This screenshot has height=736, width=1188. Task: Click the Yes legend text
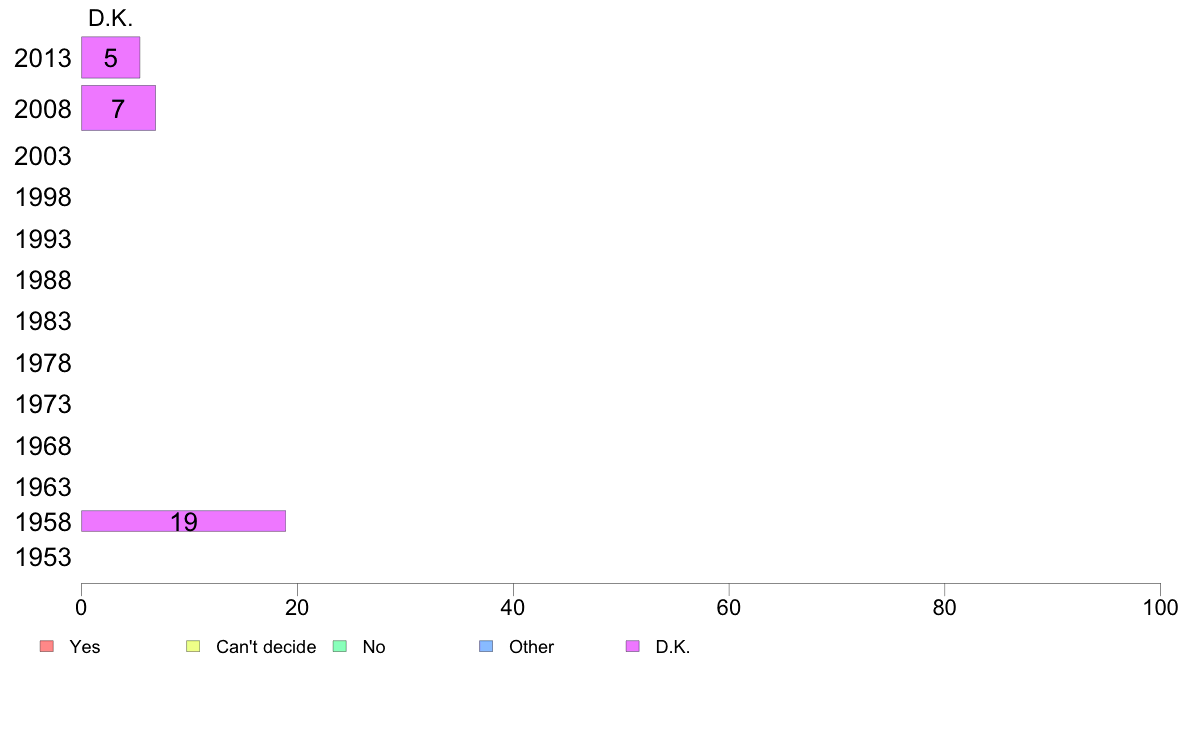point(85,647)
